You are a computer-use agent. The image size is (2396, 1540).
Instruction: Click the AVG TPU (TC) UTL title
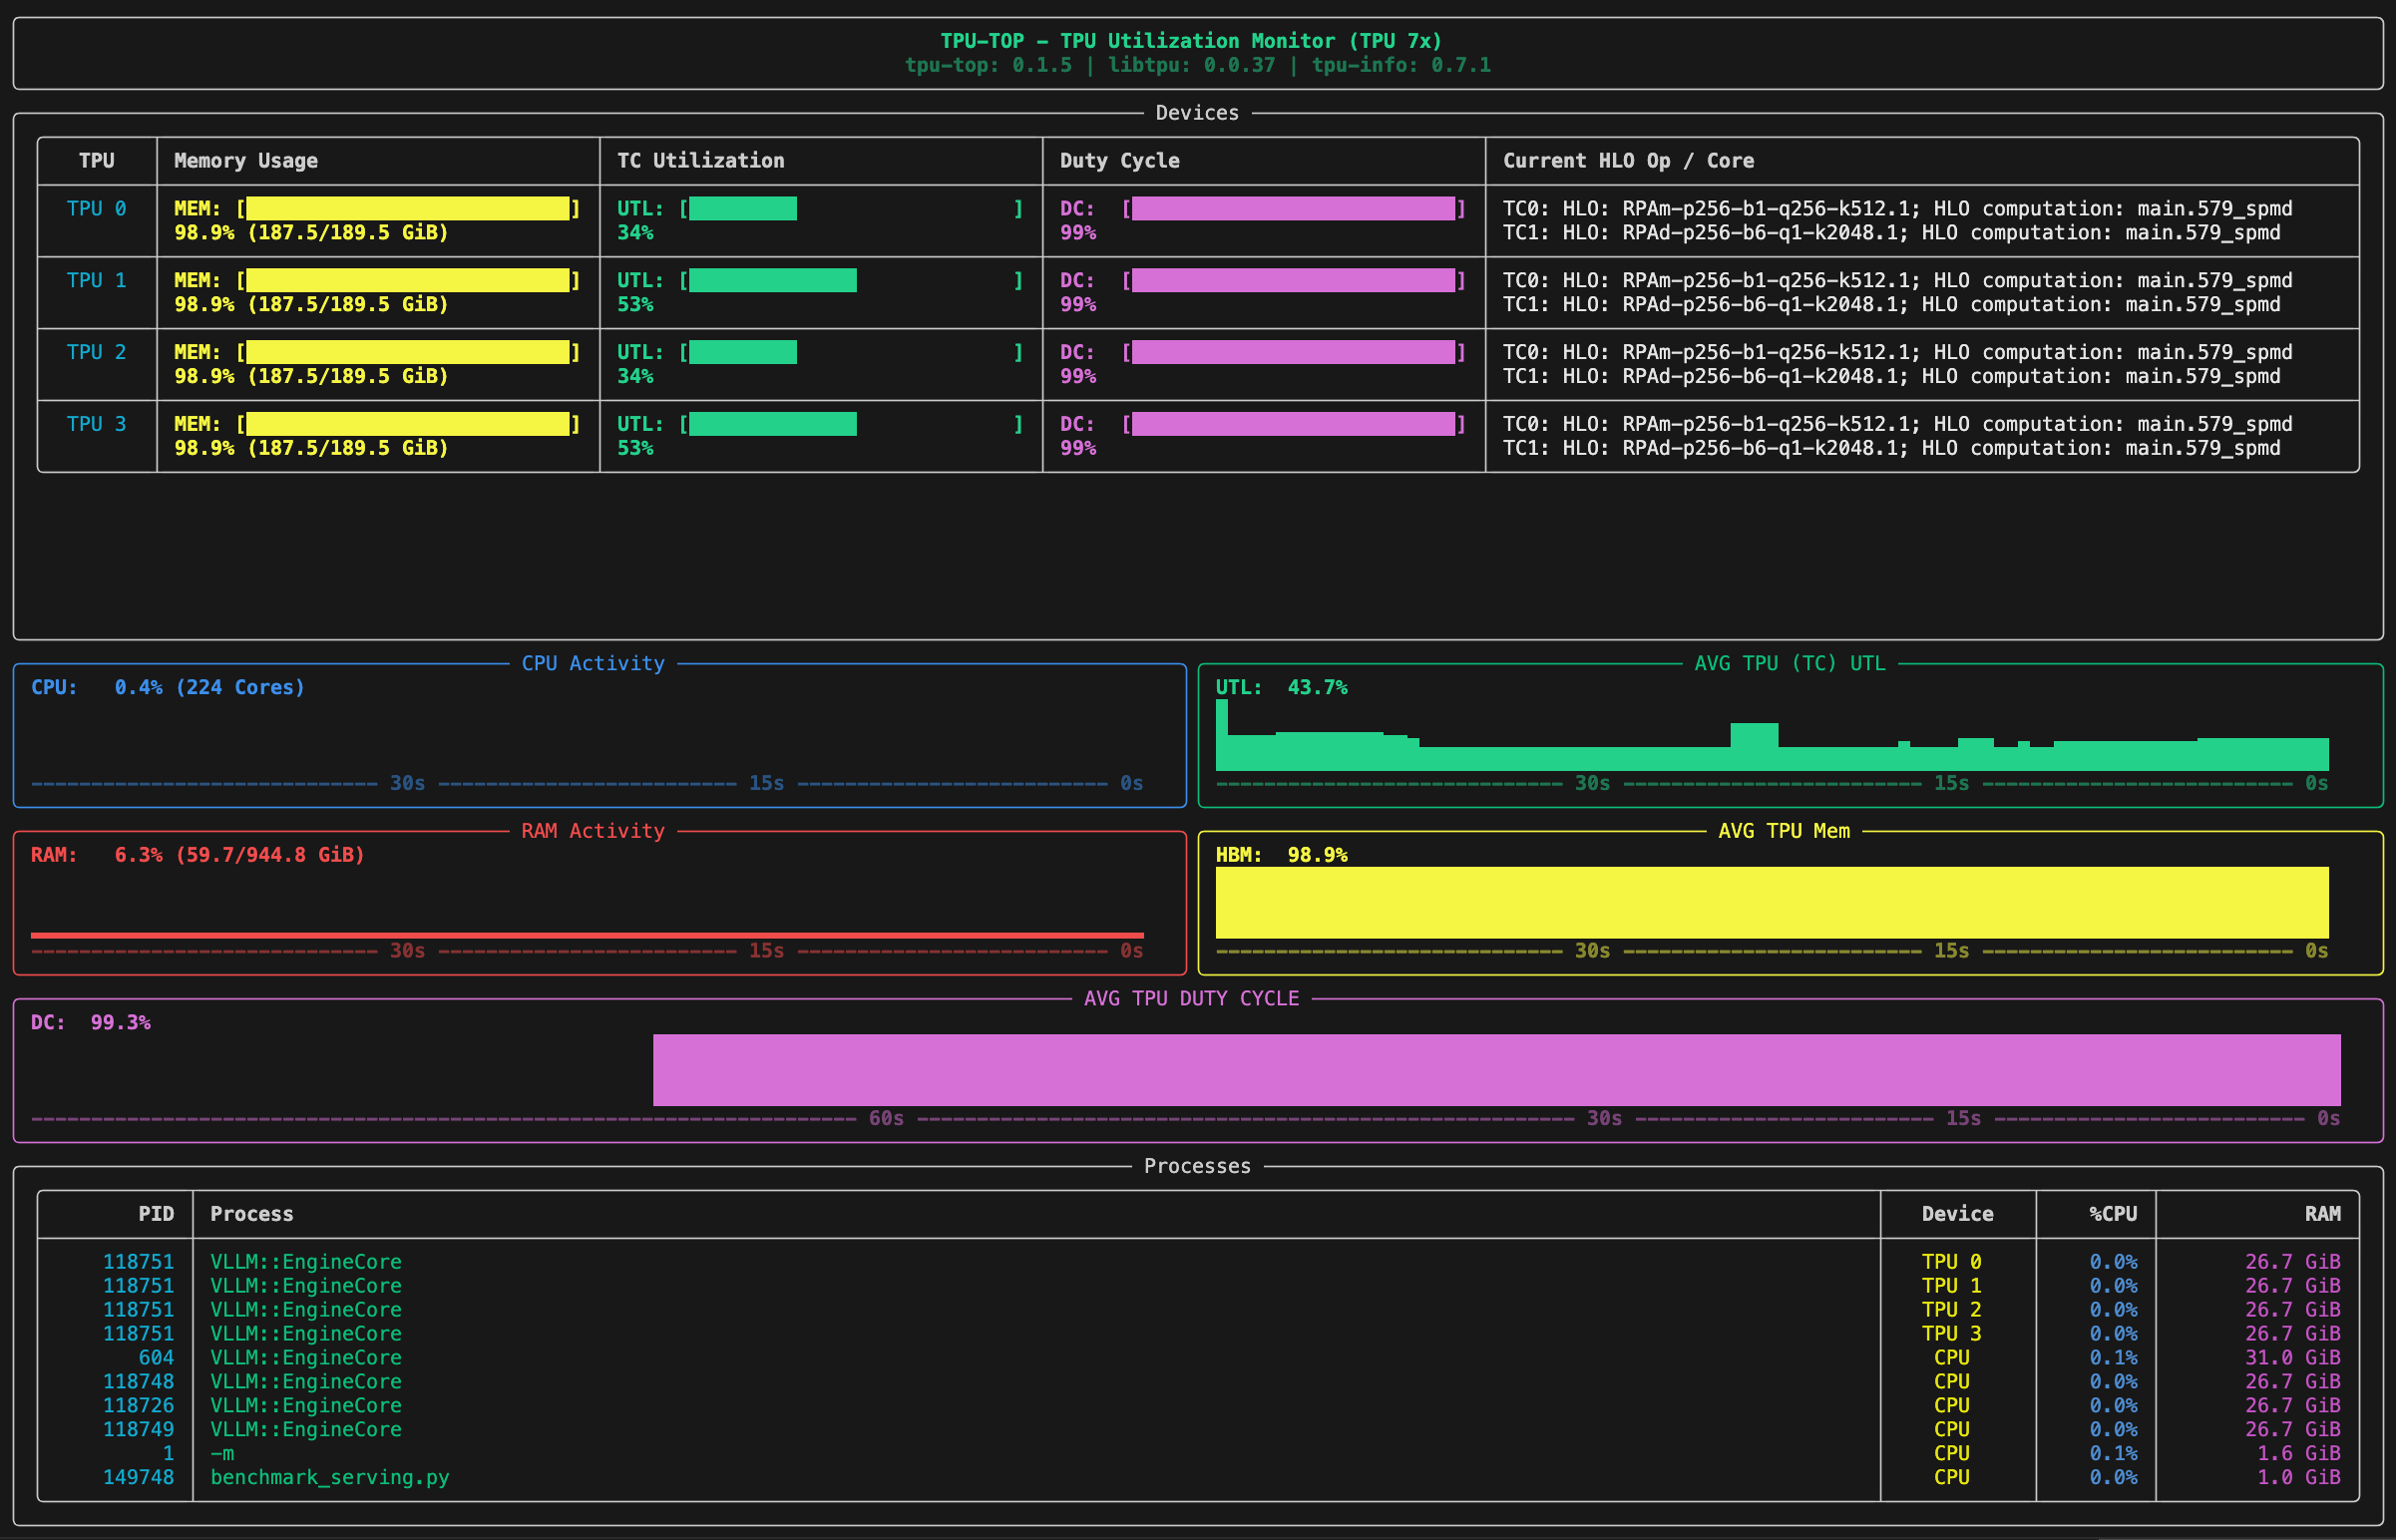tap(1790, 663)
